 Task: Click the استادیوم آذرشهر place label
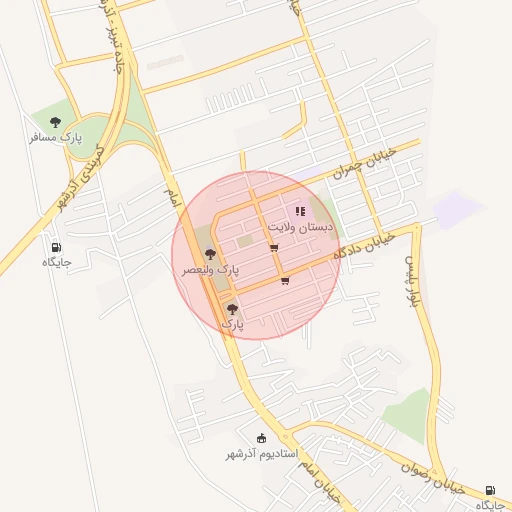(x=262, y=454)
